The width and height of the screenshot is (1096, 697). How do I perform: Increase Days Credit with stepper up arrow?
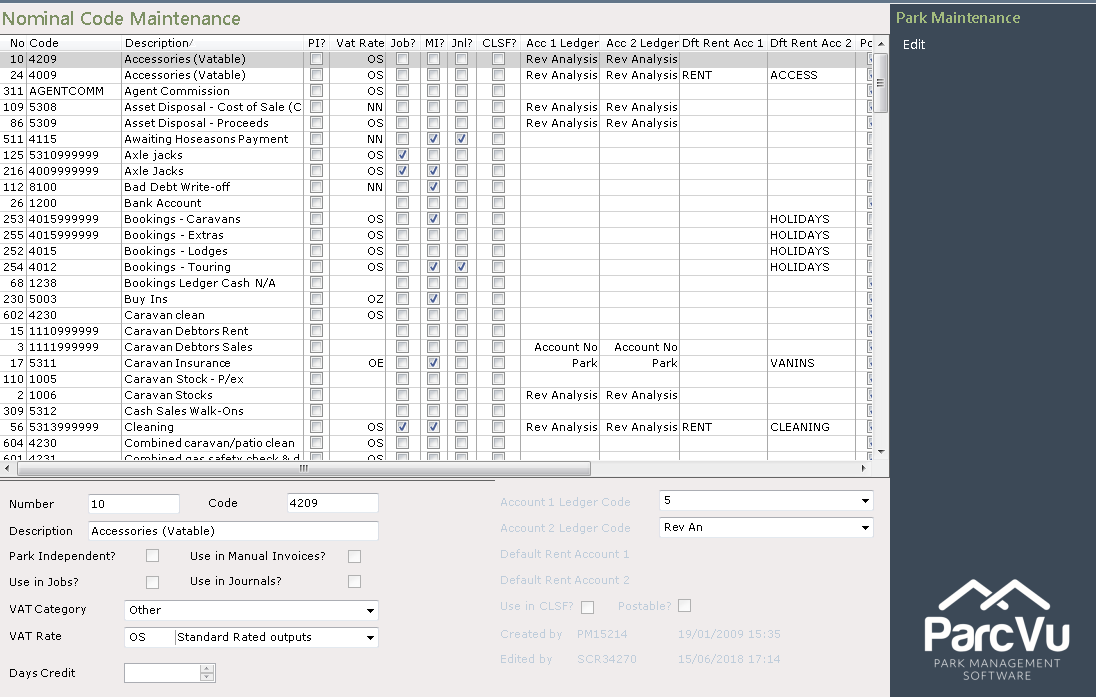click(x=206, y=668)
